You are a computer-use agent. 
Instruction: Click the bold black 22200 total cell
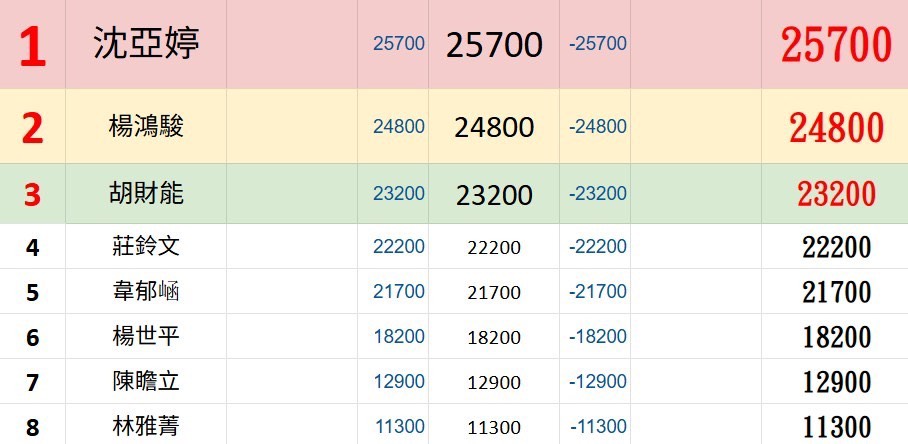pos(836,247)
